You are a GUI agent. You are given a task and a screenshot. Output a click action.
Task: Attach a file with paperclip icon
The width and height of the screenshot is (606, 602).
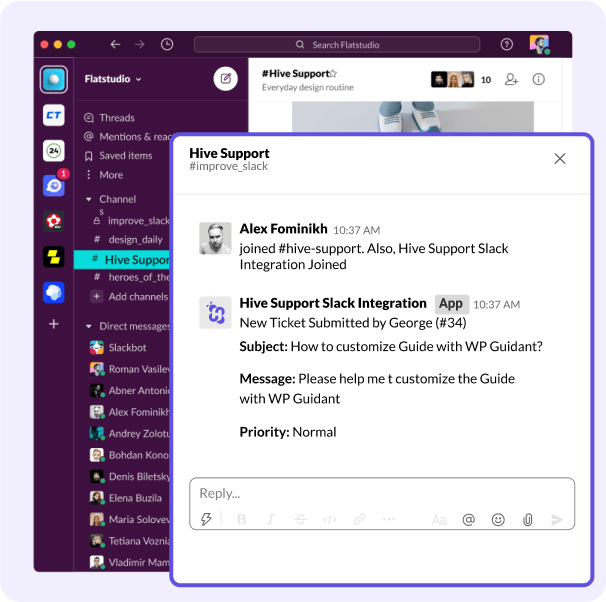(x=528, y=520)
